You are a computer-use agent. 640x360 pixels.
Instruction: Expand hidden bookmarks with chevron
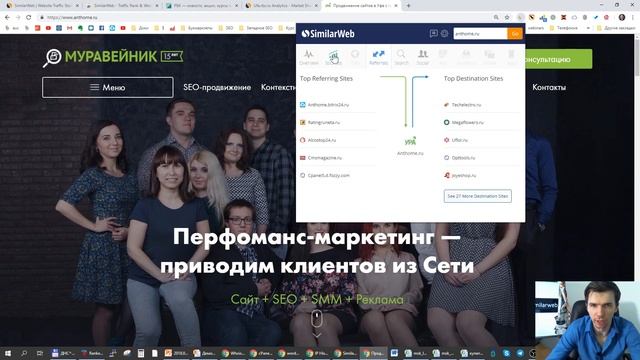click(x=588, y=28)
